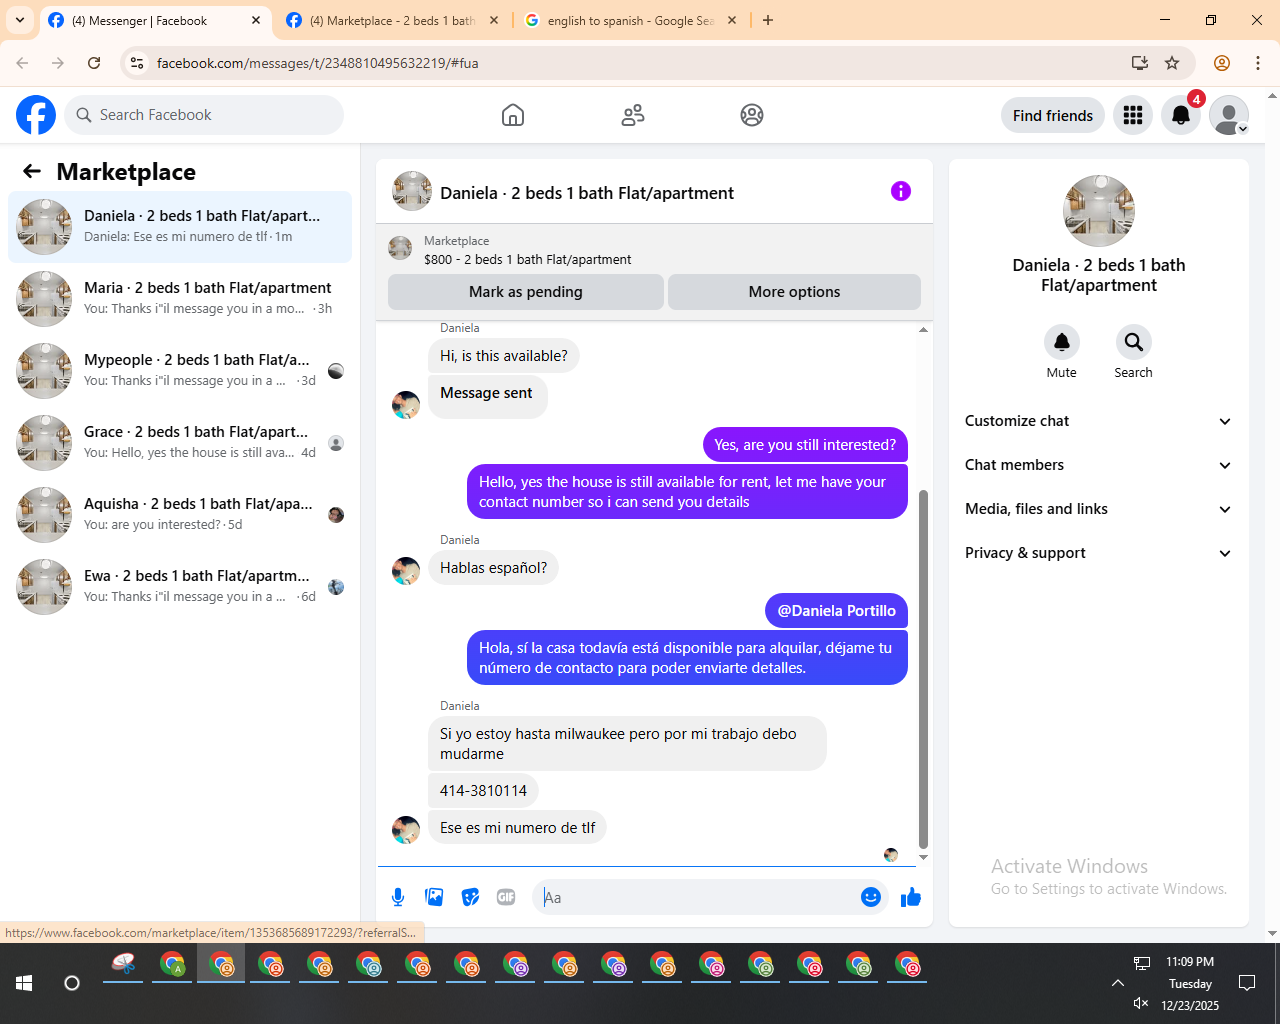
Task: Click the muted volume icon in system tray
Action: (1141, 1003)
